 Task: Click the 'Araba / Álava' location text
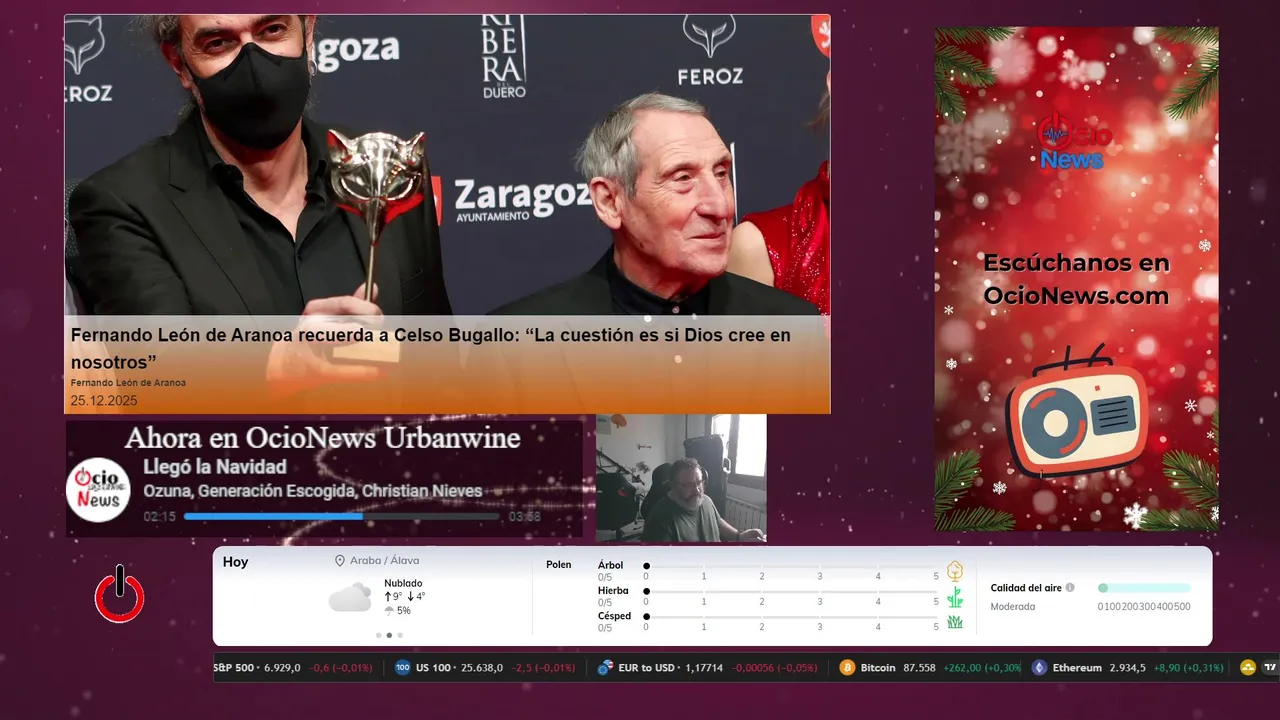click(x=385, y=561)
